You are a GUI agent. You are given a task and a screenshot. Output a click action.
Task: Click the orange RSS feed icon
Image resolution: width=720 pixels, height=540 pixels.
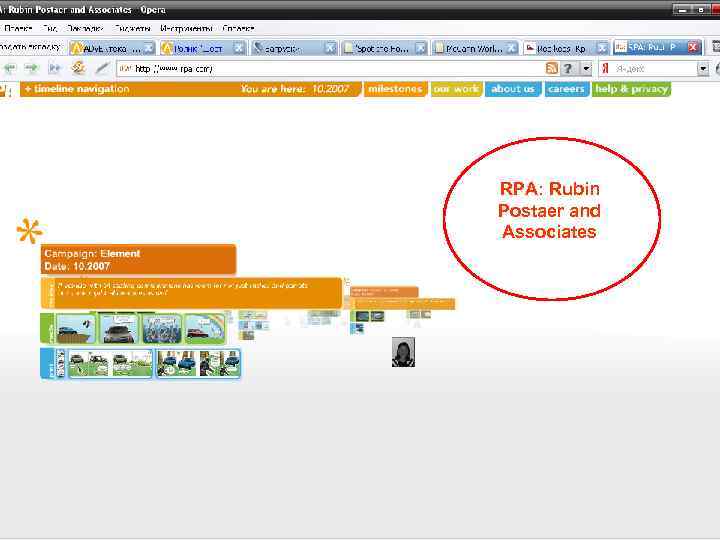[x=551, y=68]
